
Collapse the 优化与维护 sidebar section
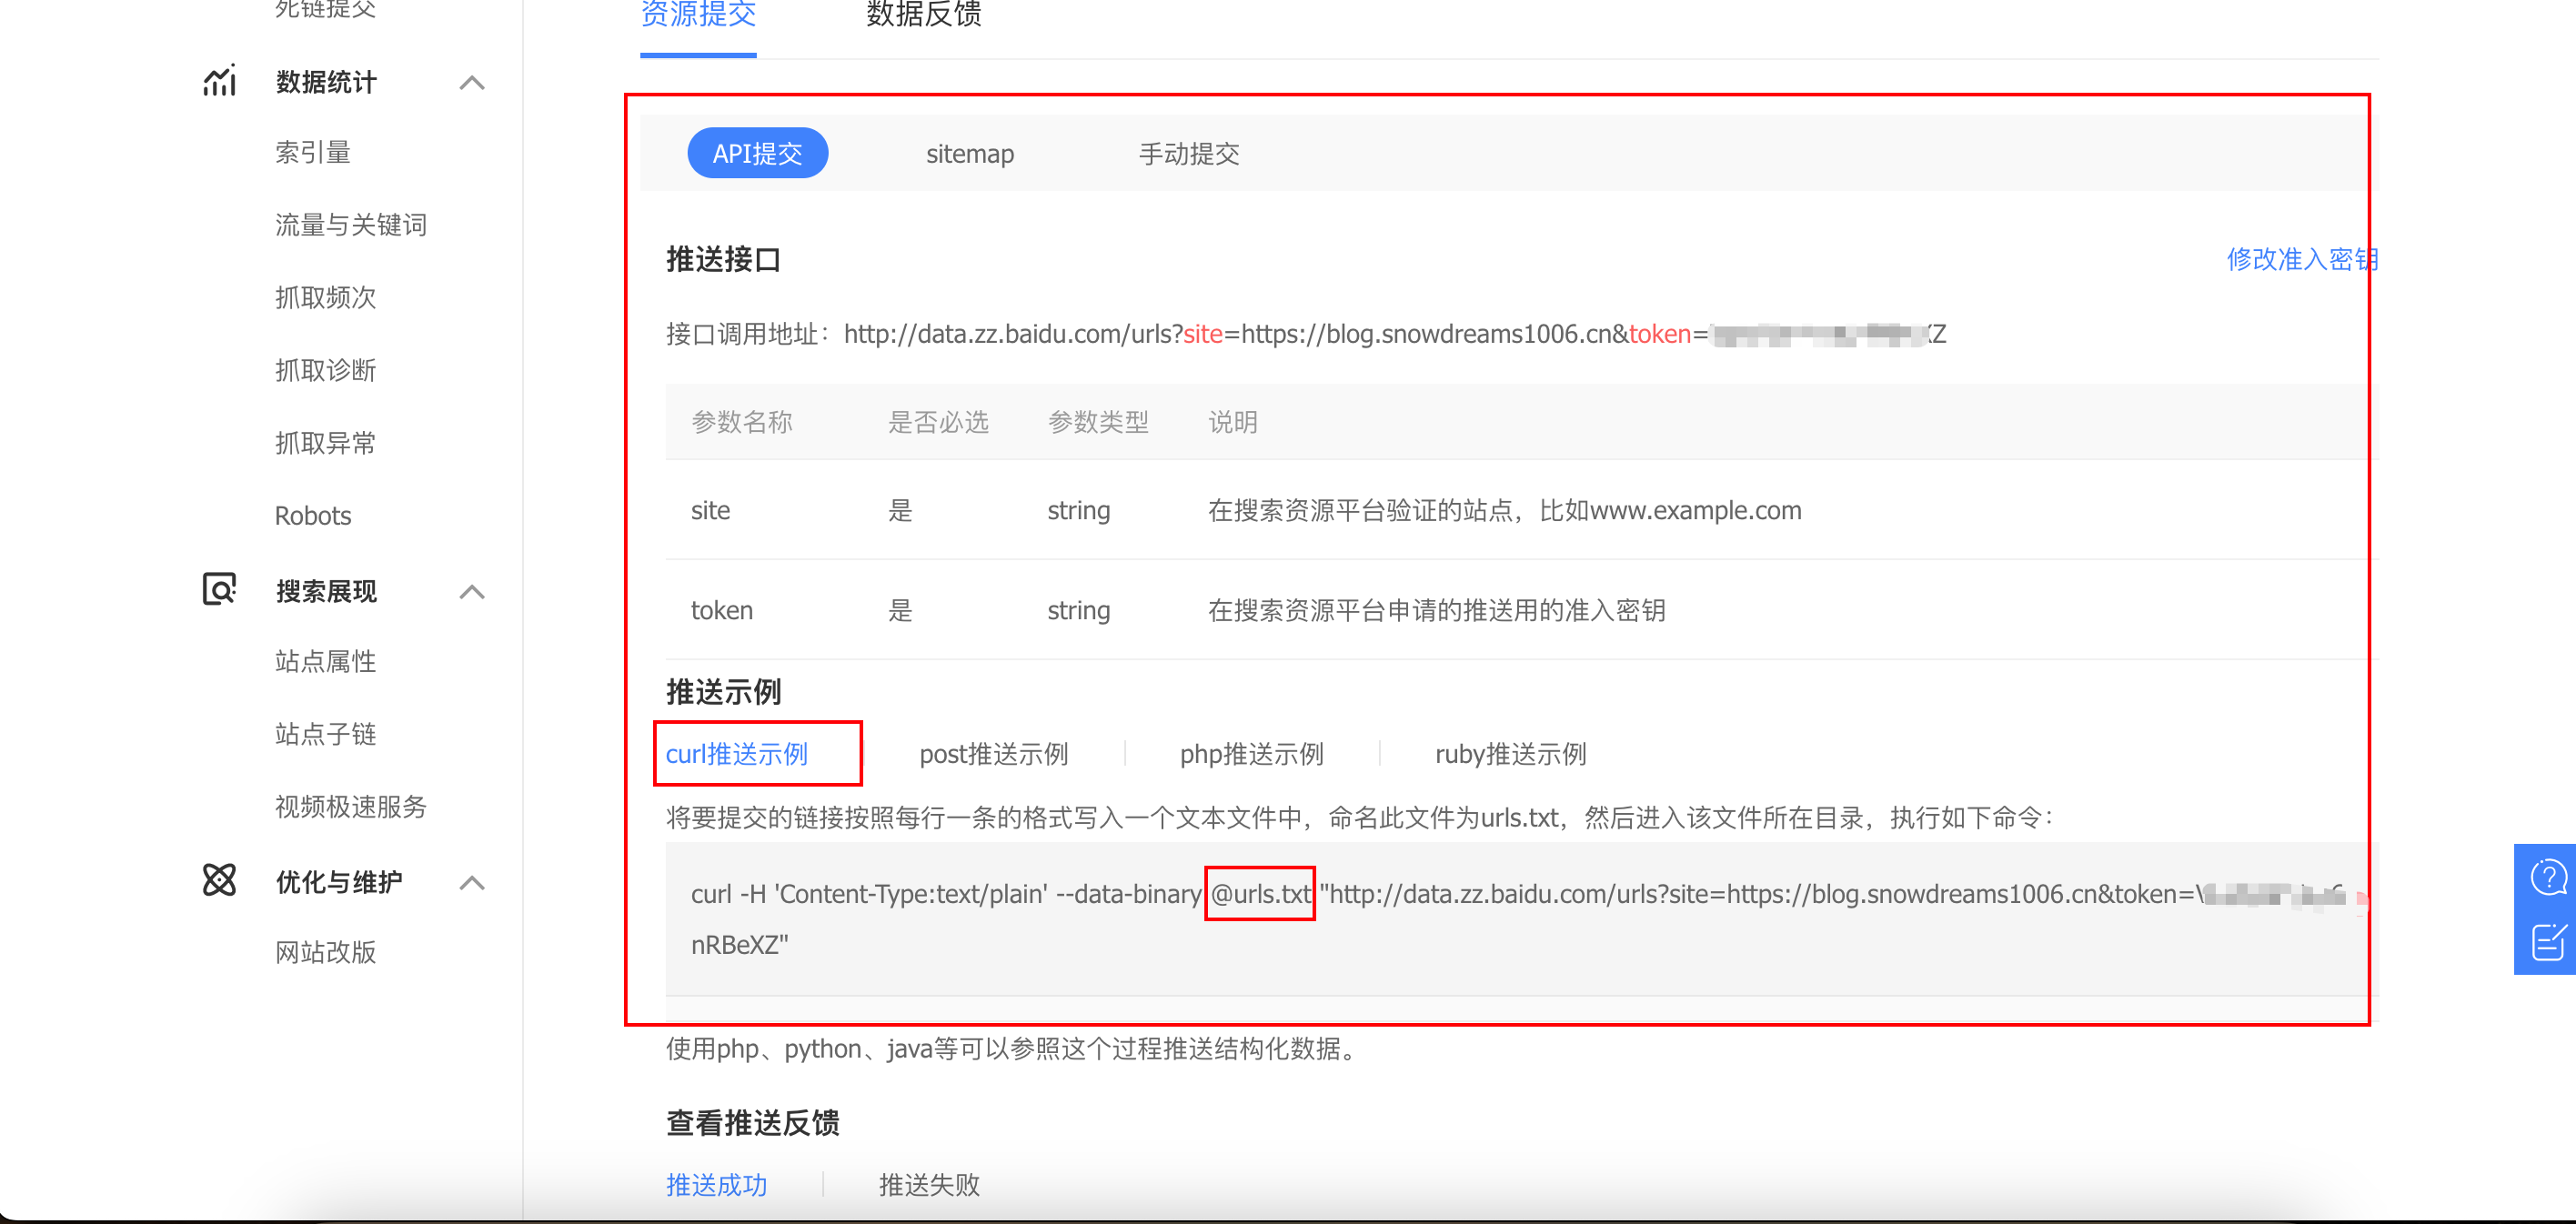click(x=472, y=883)
